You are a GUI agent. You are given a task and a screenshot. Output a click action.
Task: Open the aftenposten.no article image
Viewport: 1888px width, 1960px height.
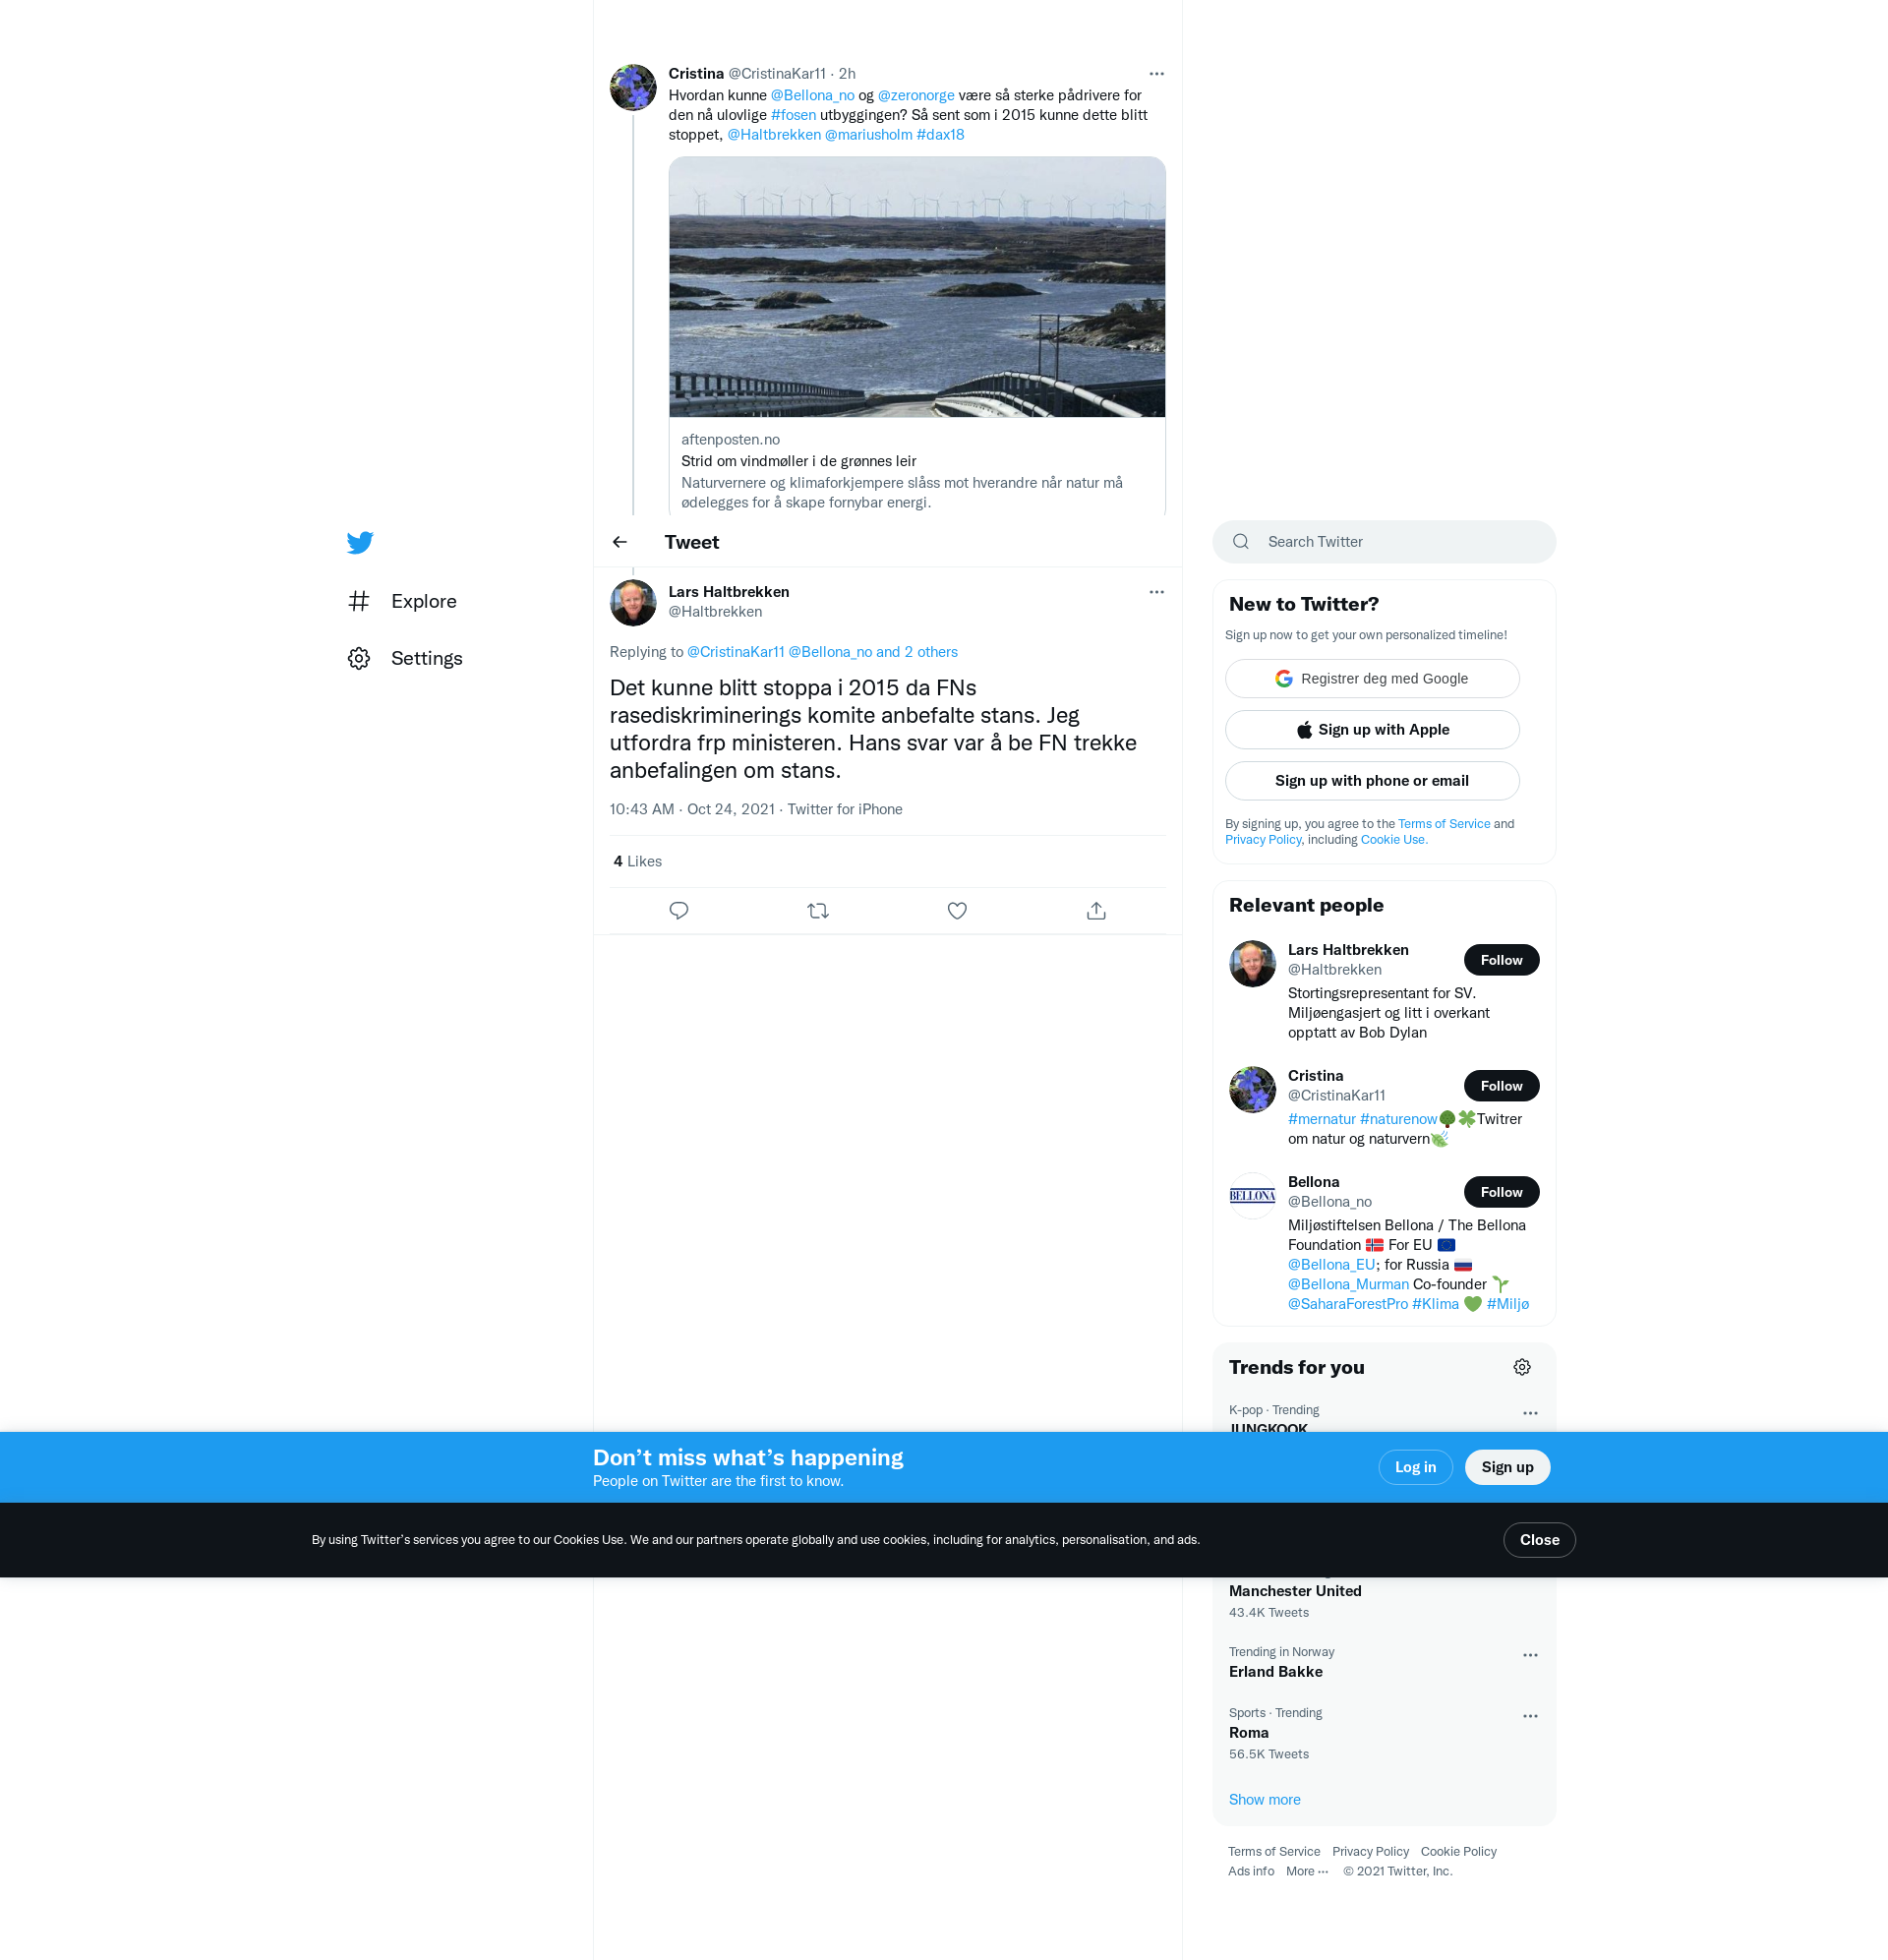point(916,287)
